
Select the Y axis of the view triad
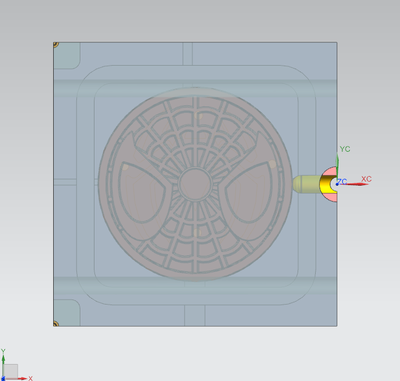tap(3, 359)
